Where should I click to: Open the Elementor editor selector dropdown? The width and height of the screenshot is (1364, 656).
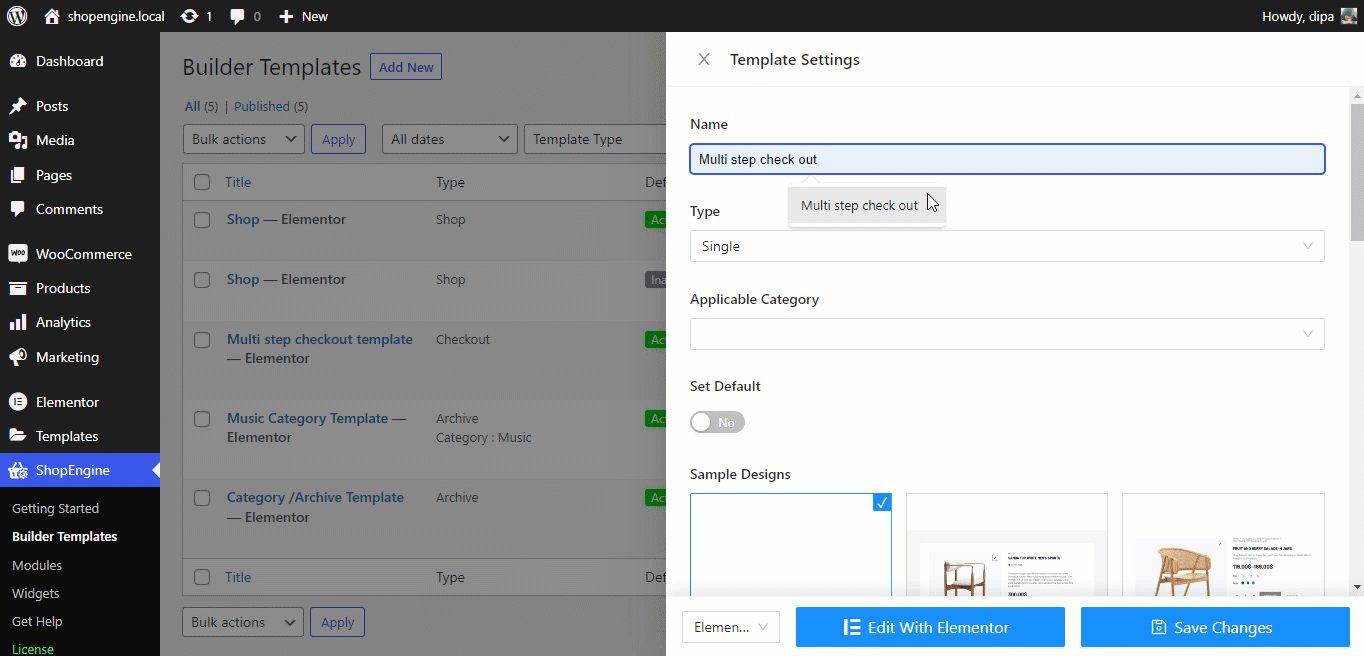pos(731,627)
